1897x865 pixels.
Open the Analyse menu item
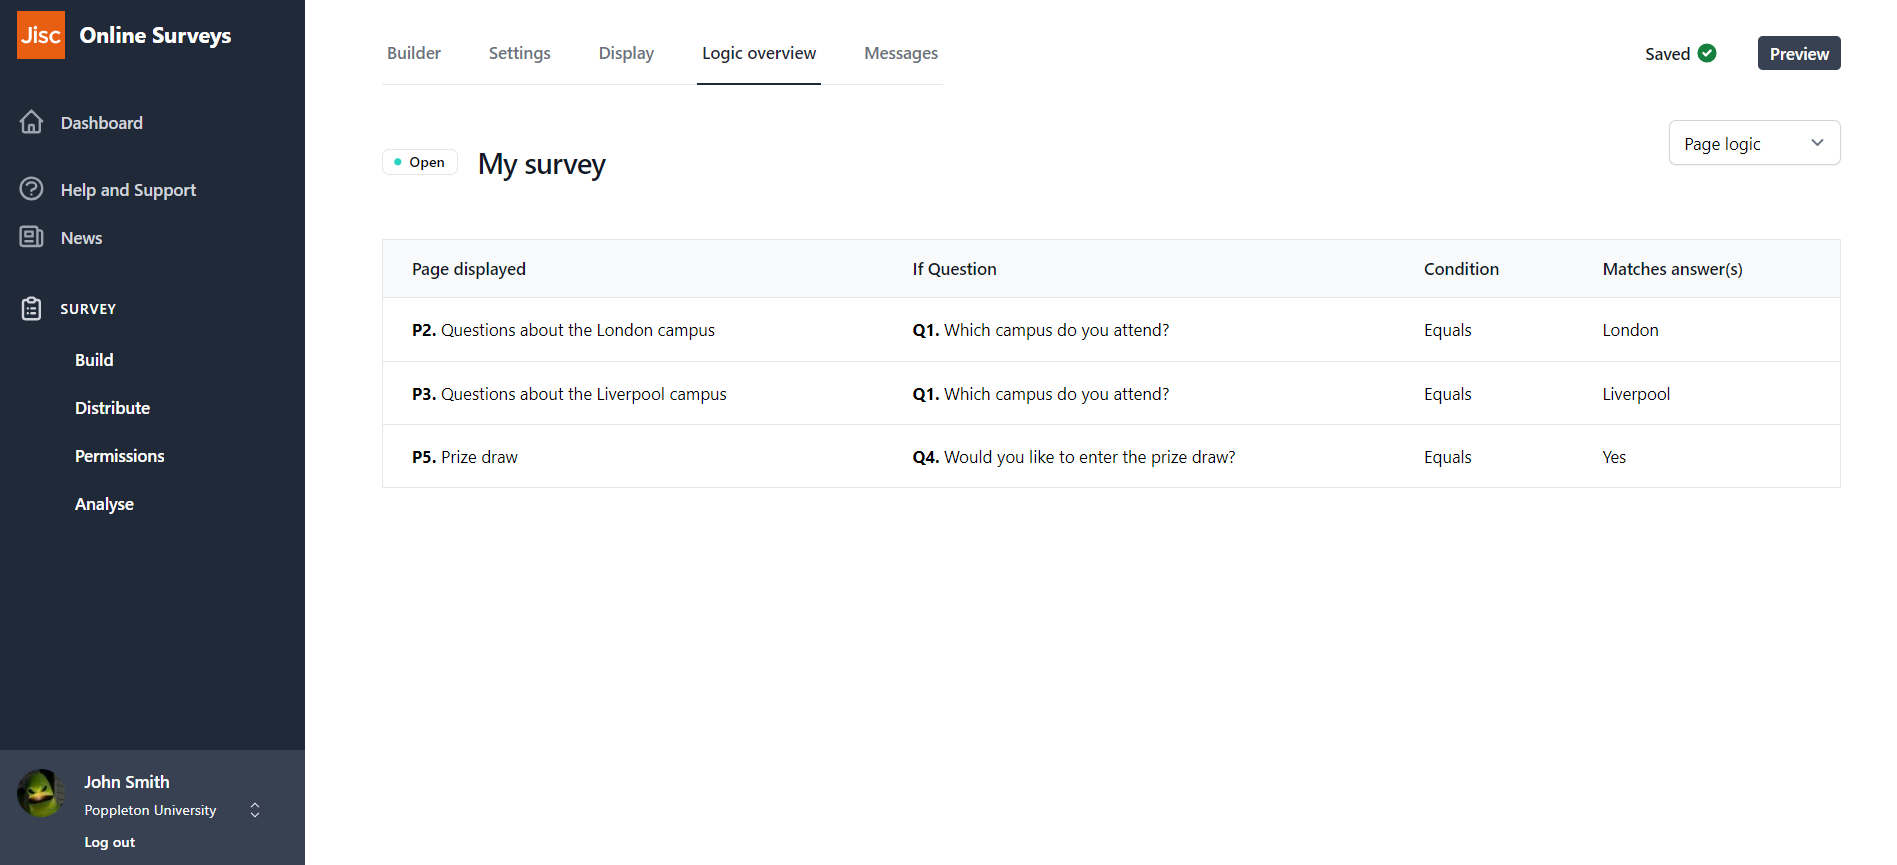(x=104, y=504)
